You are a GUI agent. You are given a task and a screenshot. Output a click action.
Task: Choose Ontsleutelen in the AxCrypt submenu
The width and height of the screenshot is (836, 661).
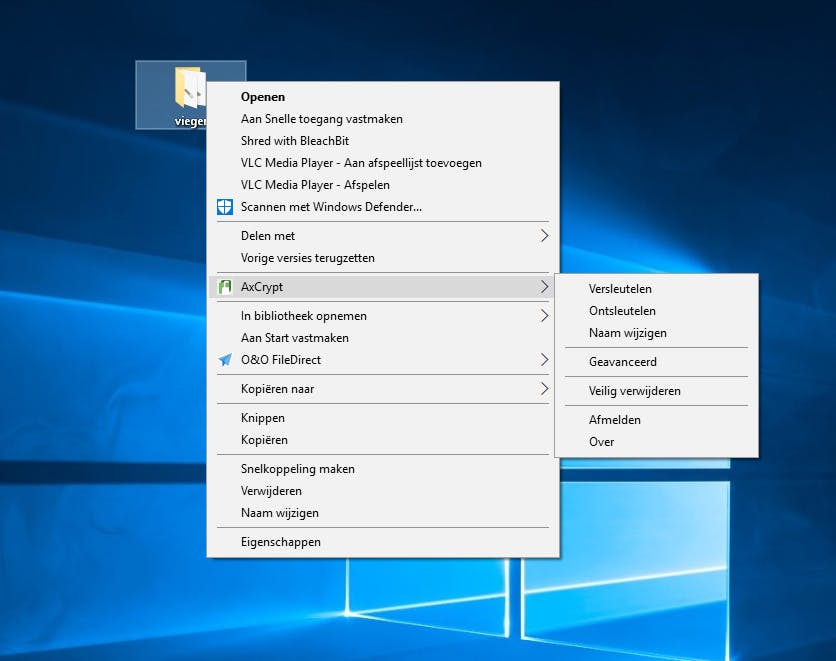click(622, 311)
